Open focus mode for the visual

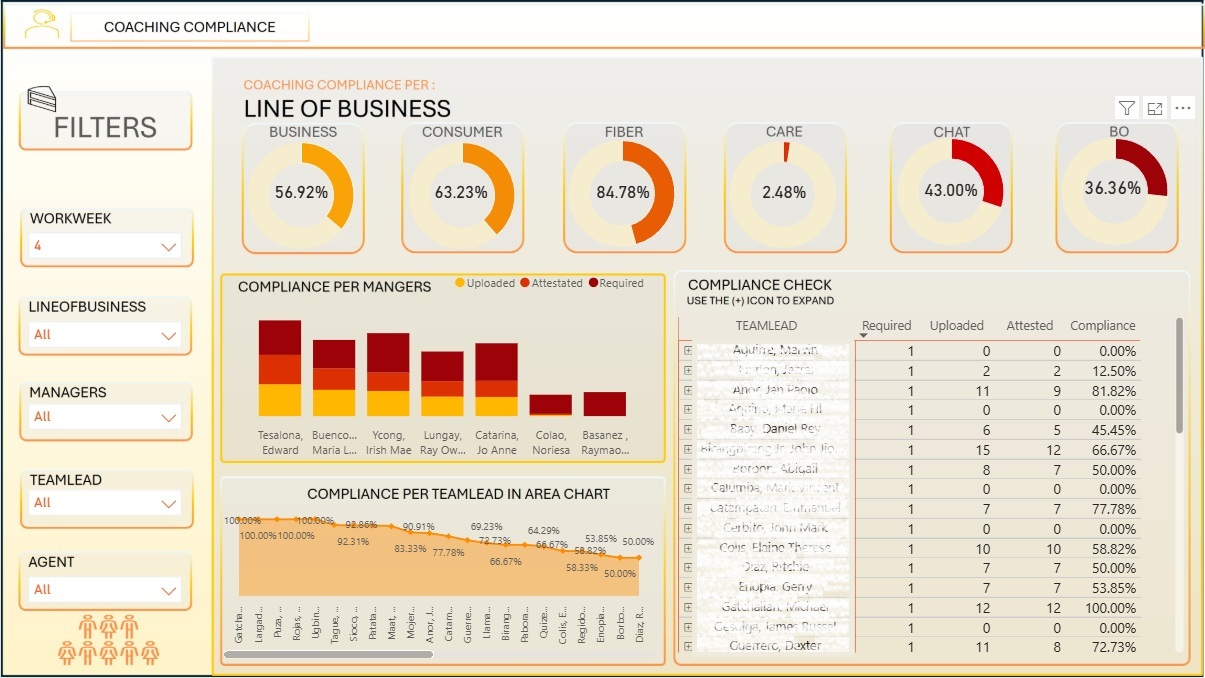coord(1155,108)
